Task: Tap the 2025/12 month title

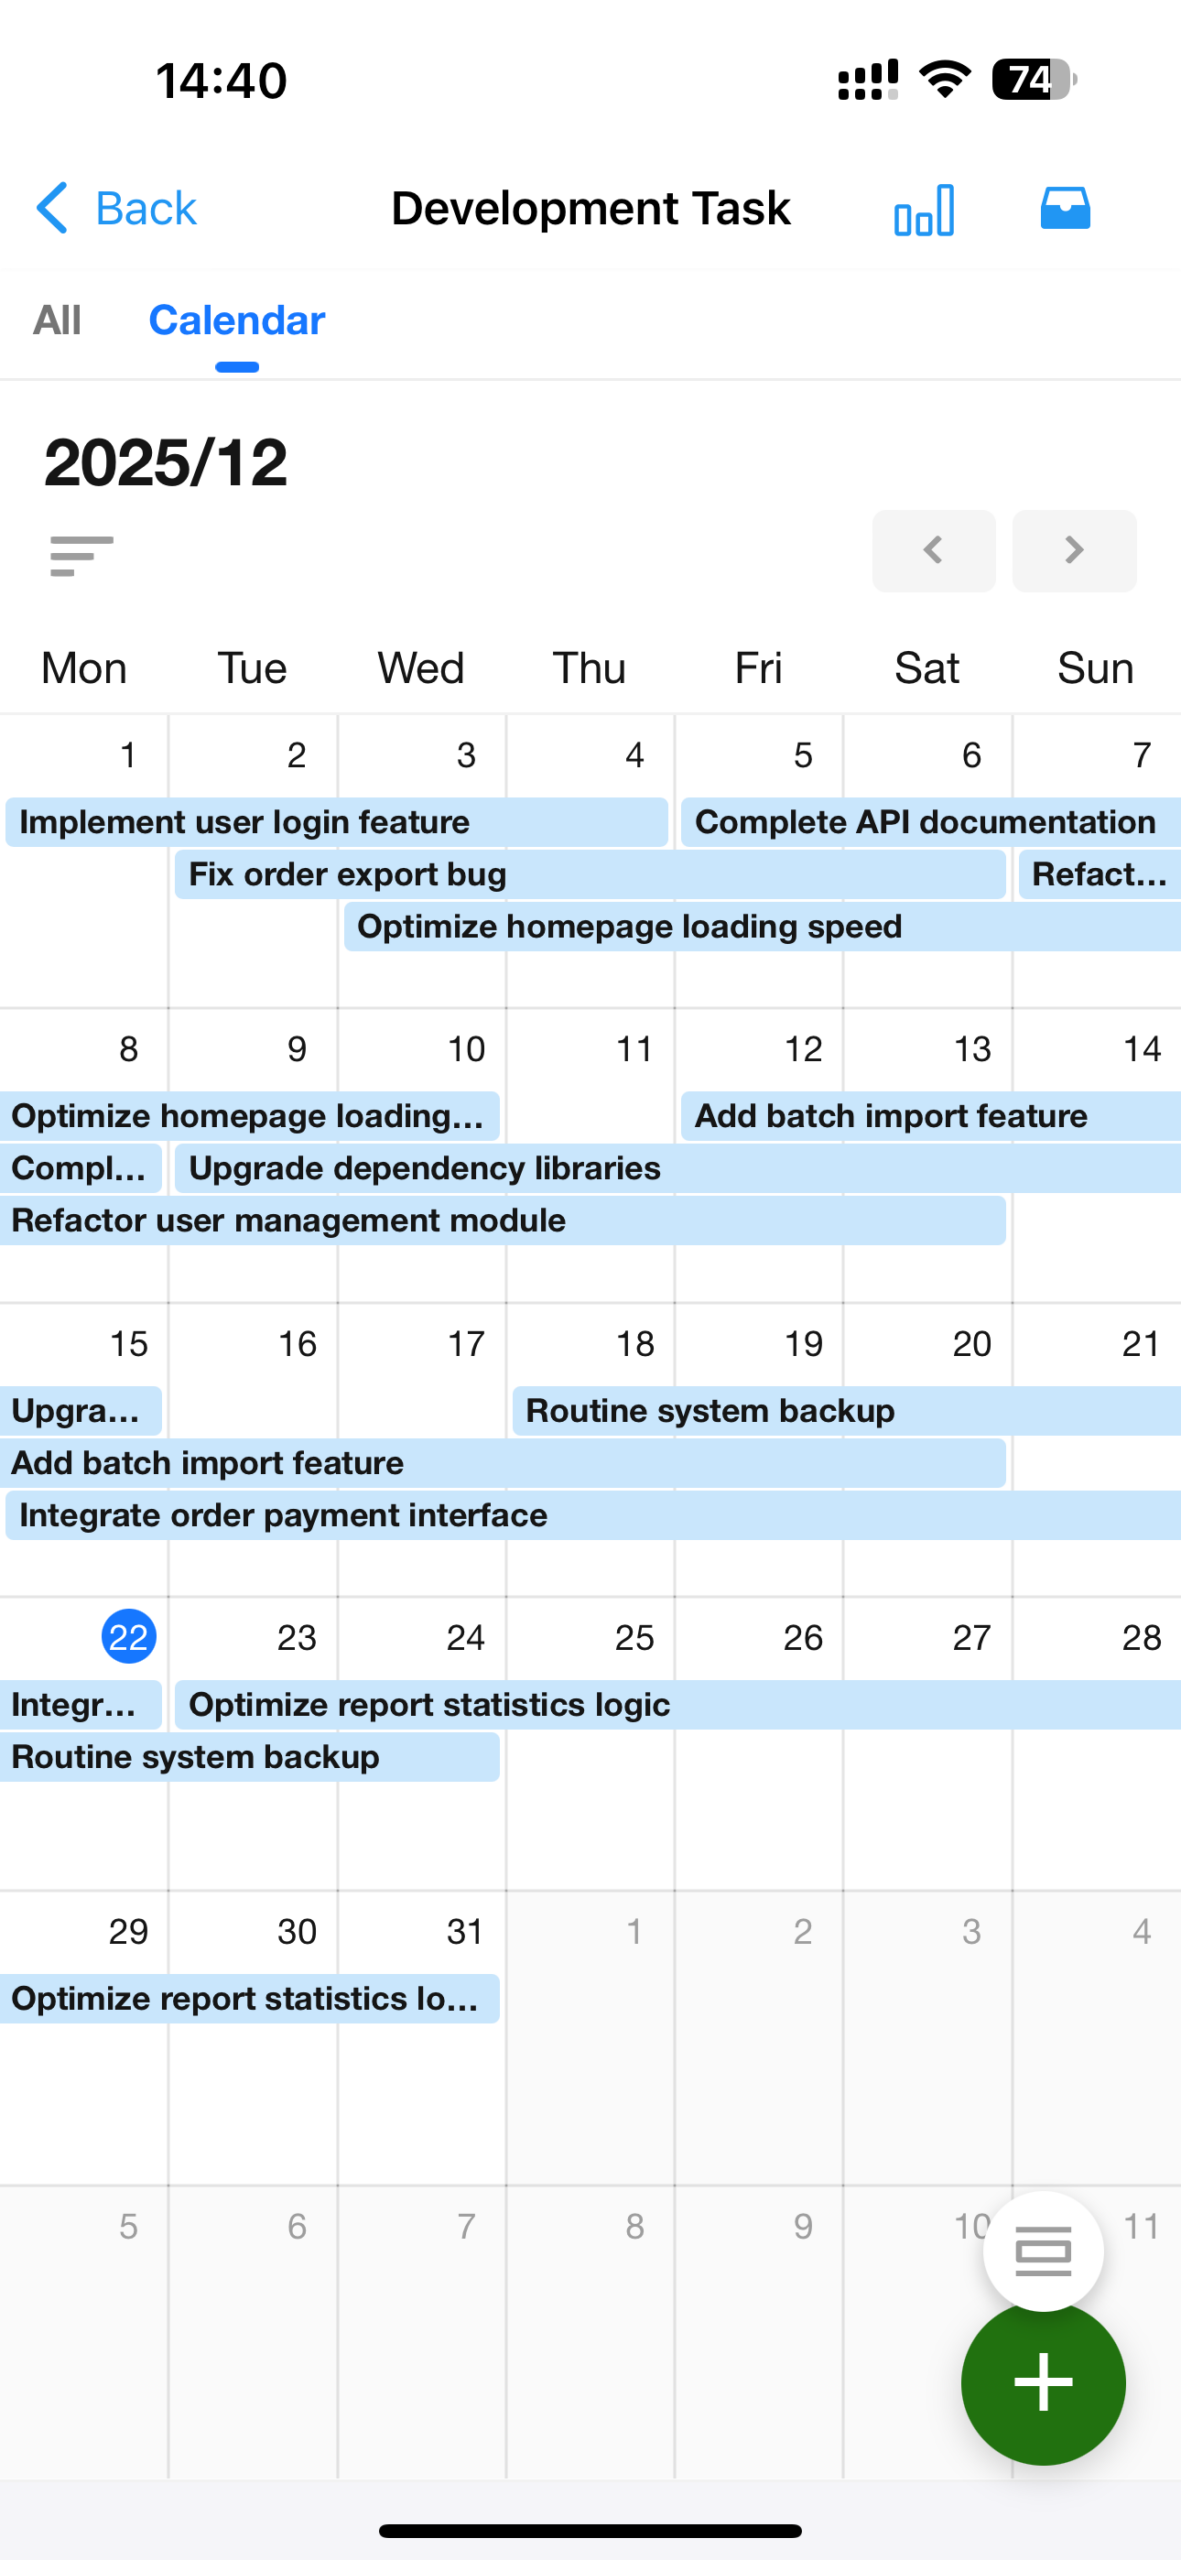Action: coord(166,463)
